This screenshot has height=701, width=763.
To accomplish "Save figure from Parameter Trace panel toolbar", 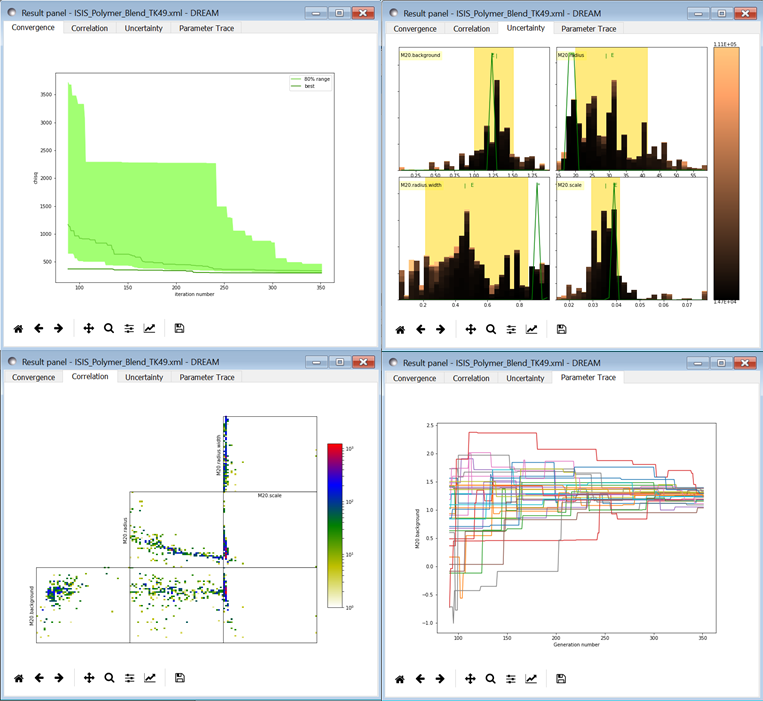I will point(561,678).
